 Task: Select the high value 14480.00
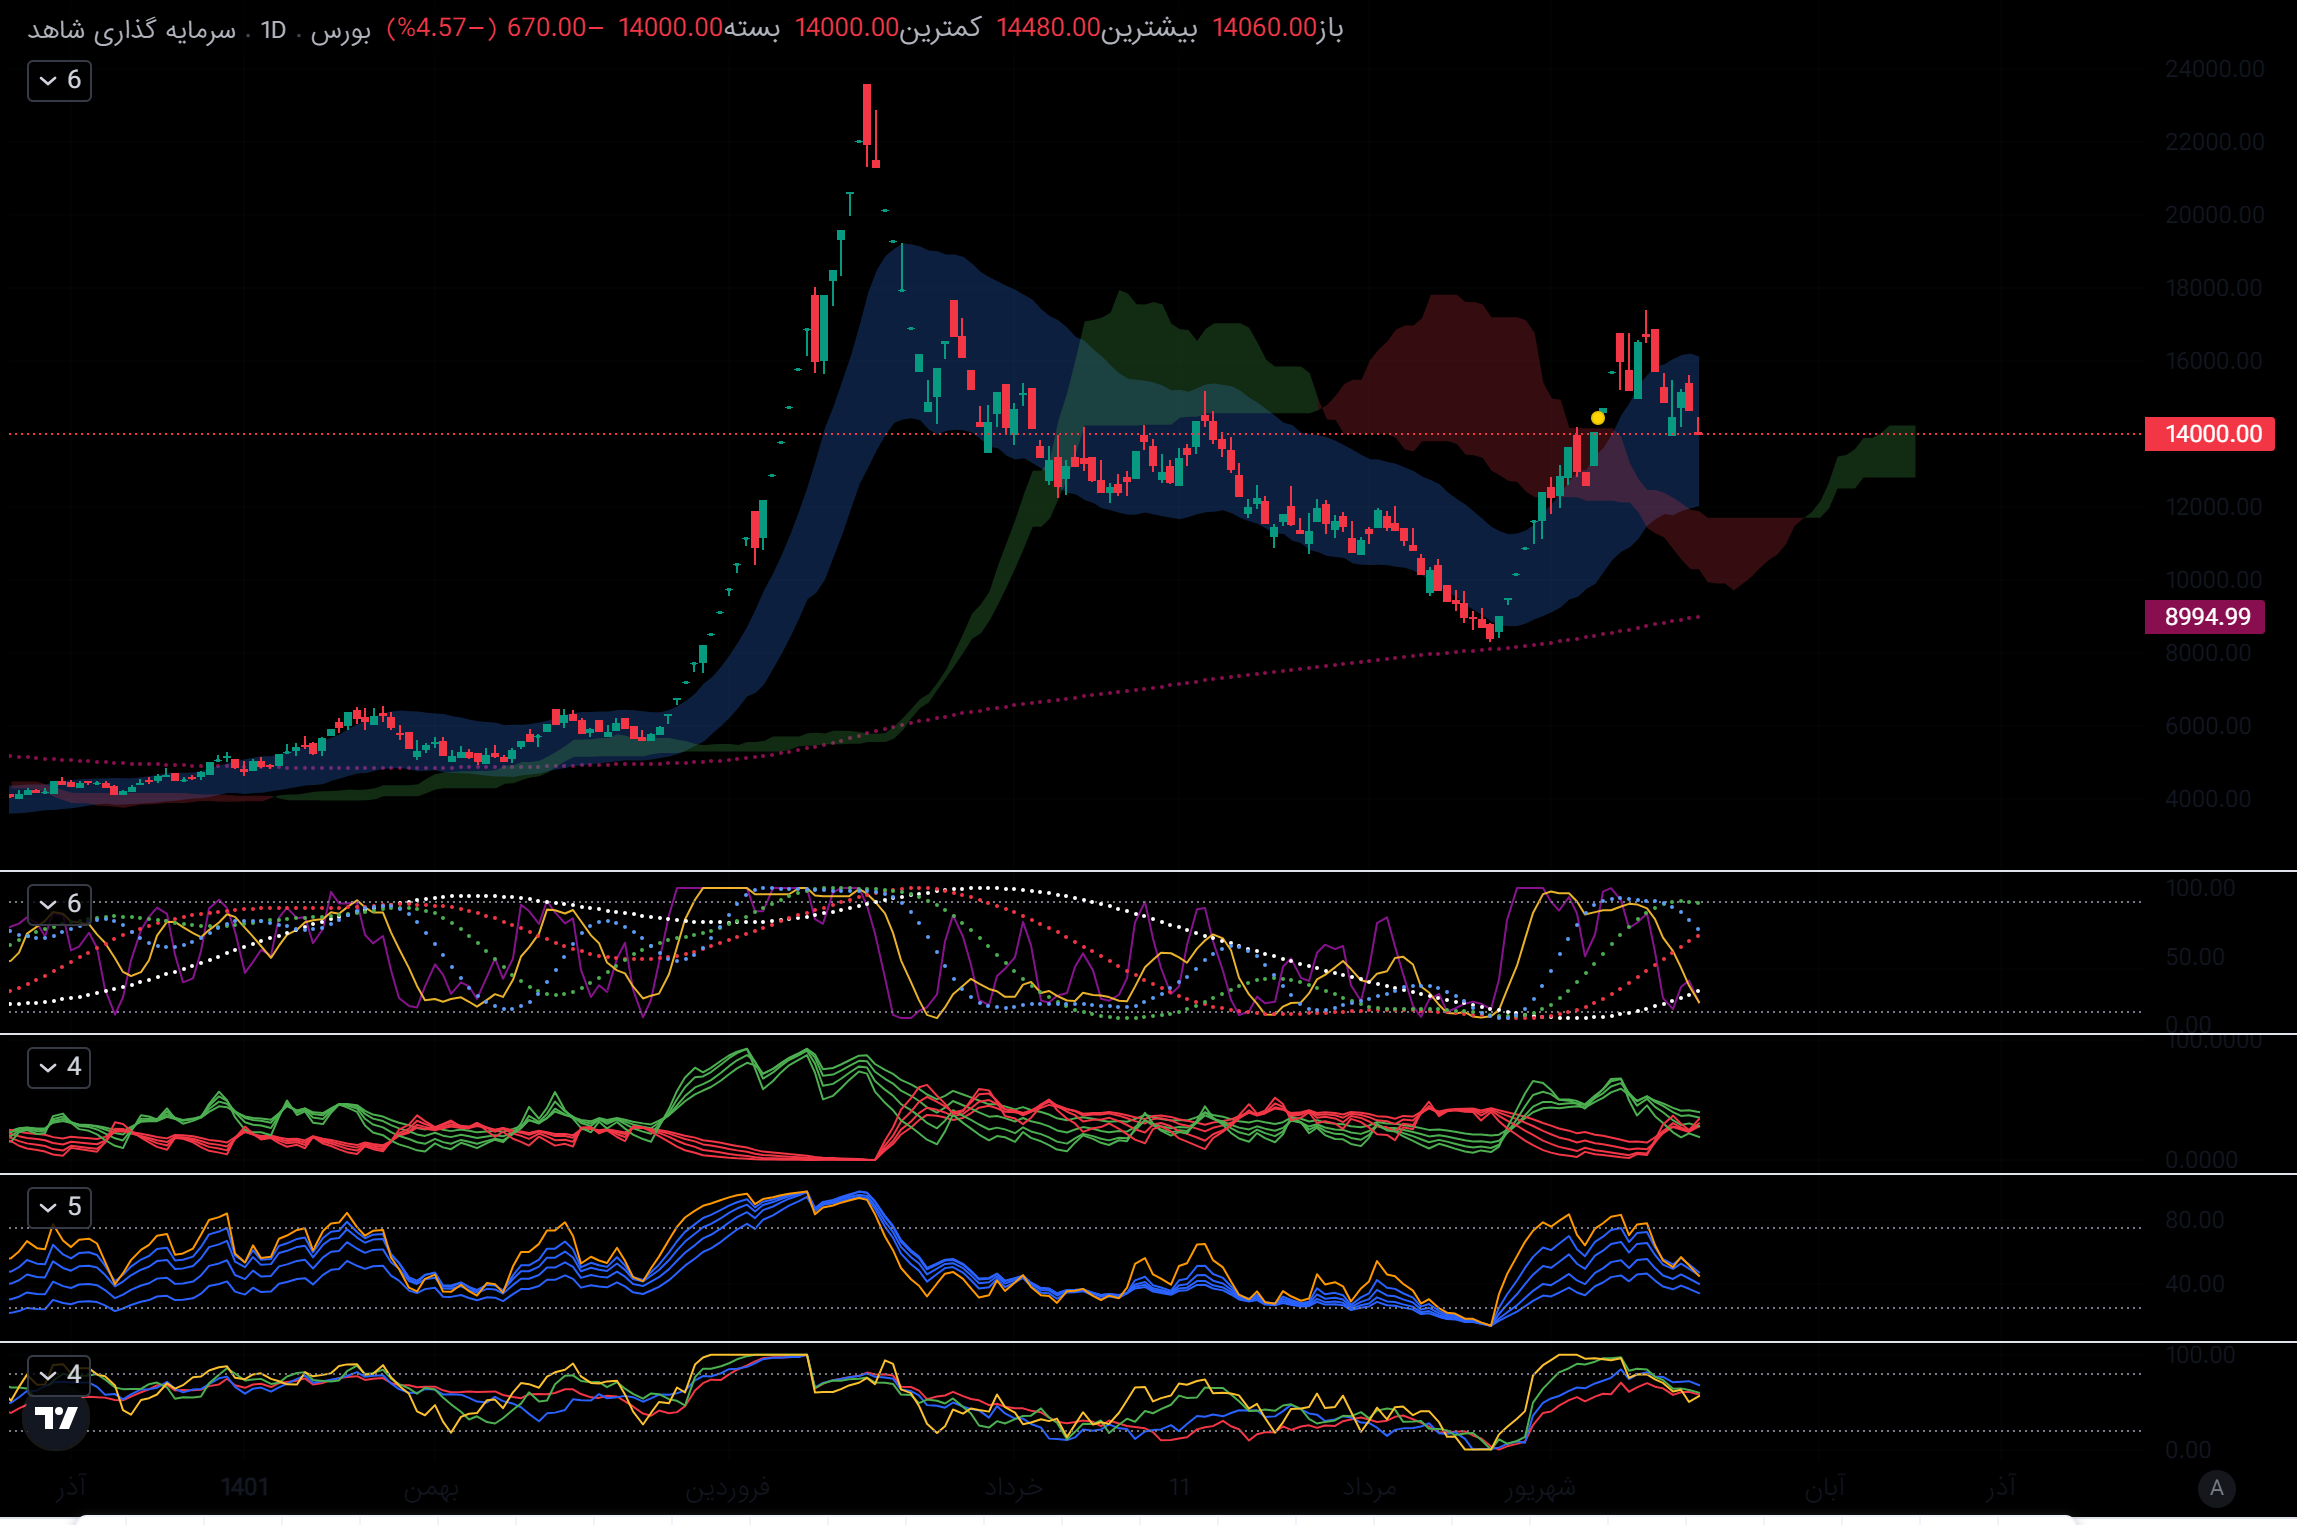pyautogui.click(x=1048, y=28)
